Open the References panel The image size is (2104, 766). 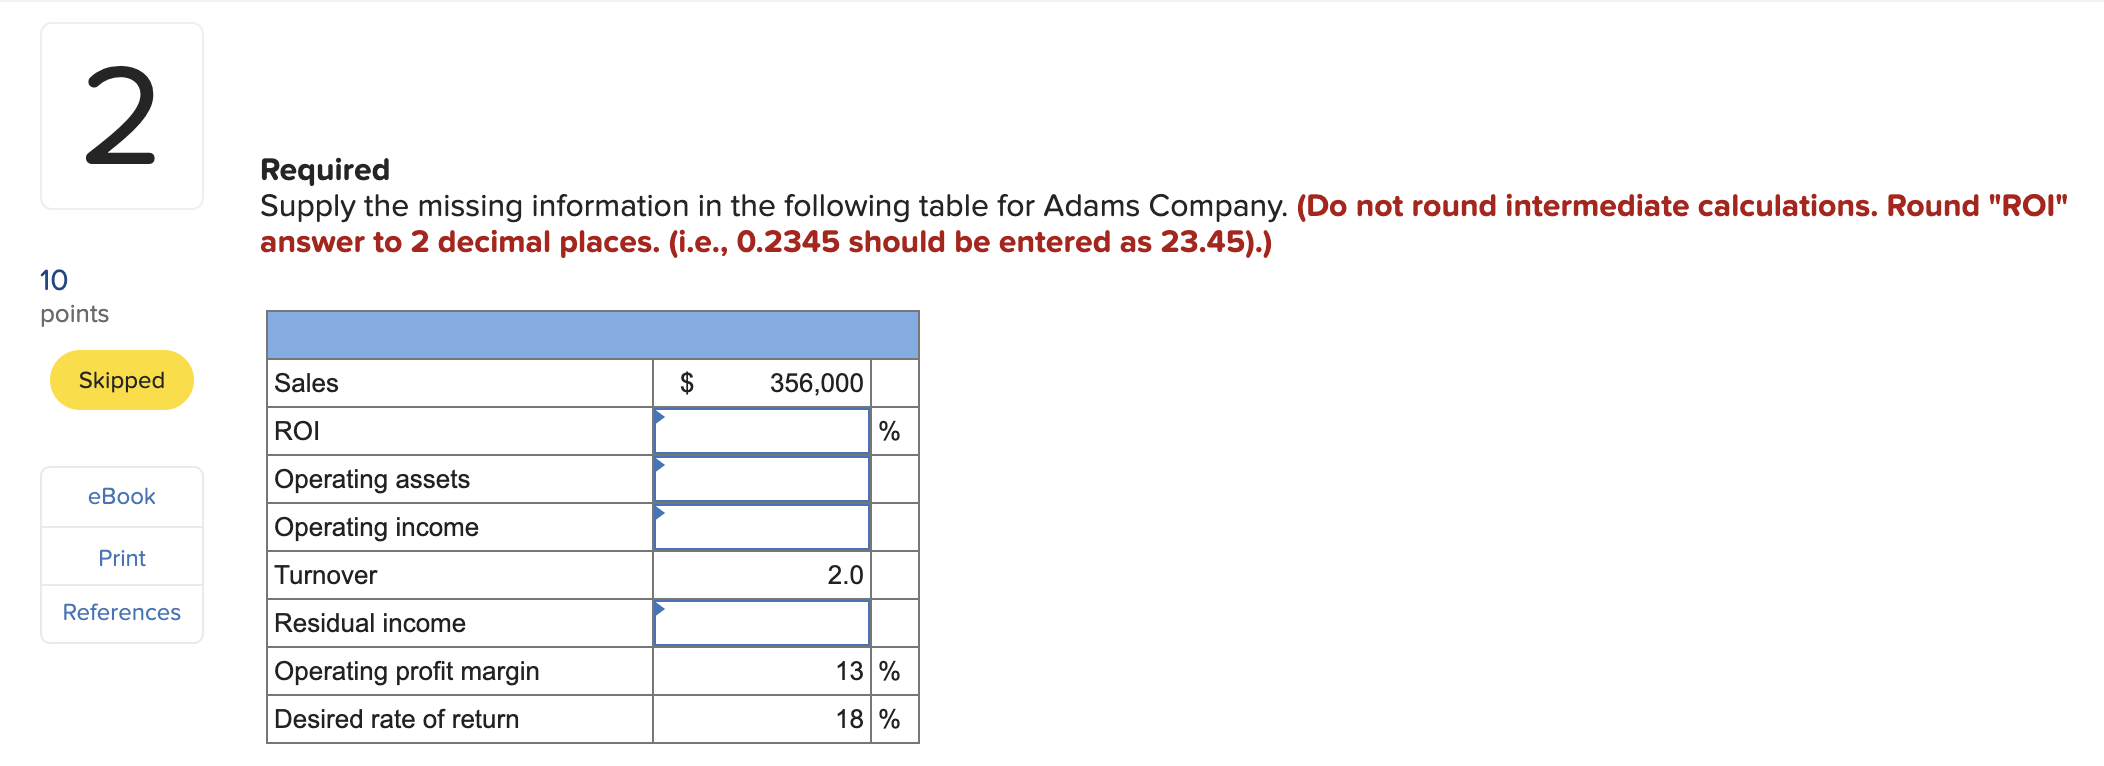click(120, 612)
